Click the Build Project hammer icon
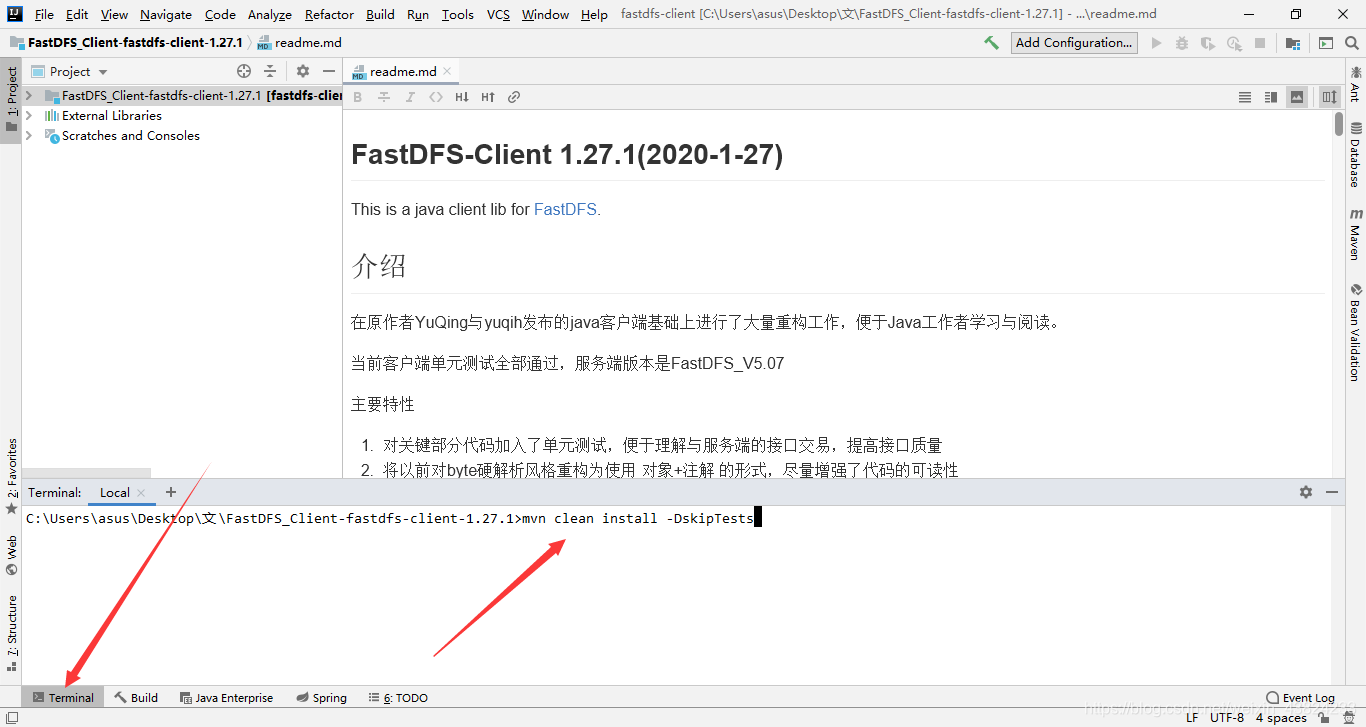Image resolution: width=1366 pixels, height=727 pixels. click(x=991, y=43)
